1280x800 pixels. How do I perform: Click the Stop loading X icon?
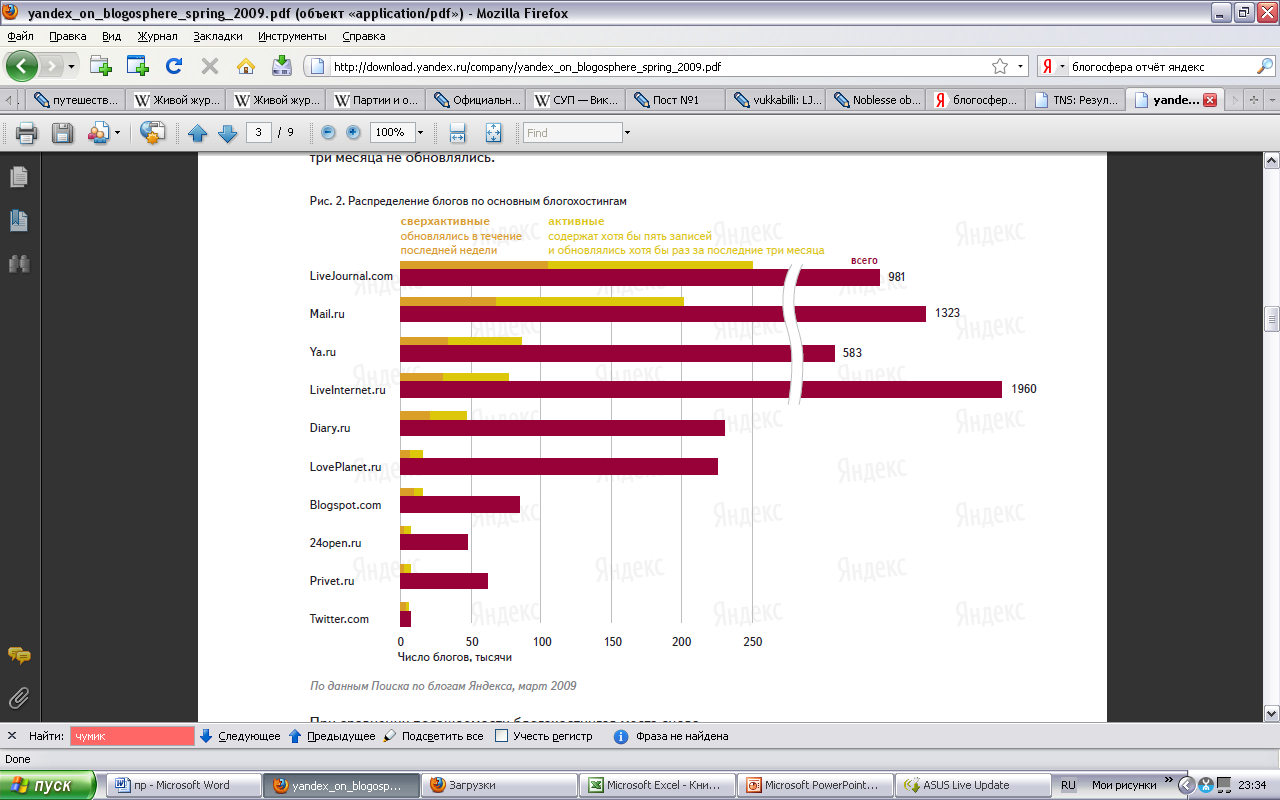tap(209, 66)
